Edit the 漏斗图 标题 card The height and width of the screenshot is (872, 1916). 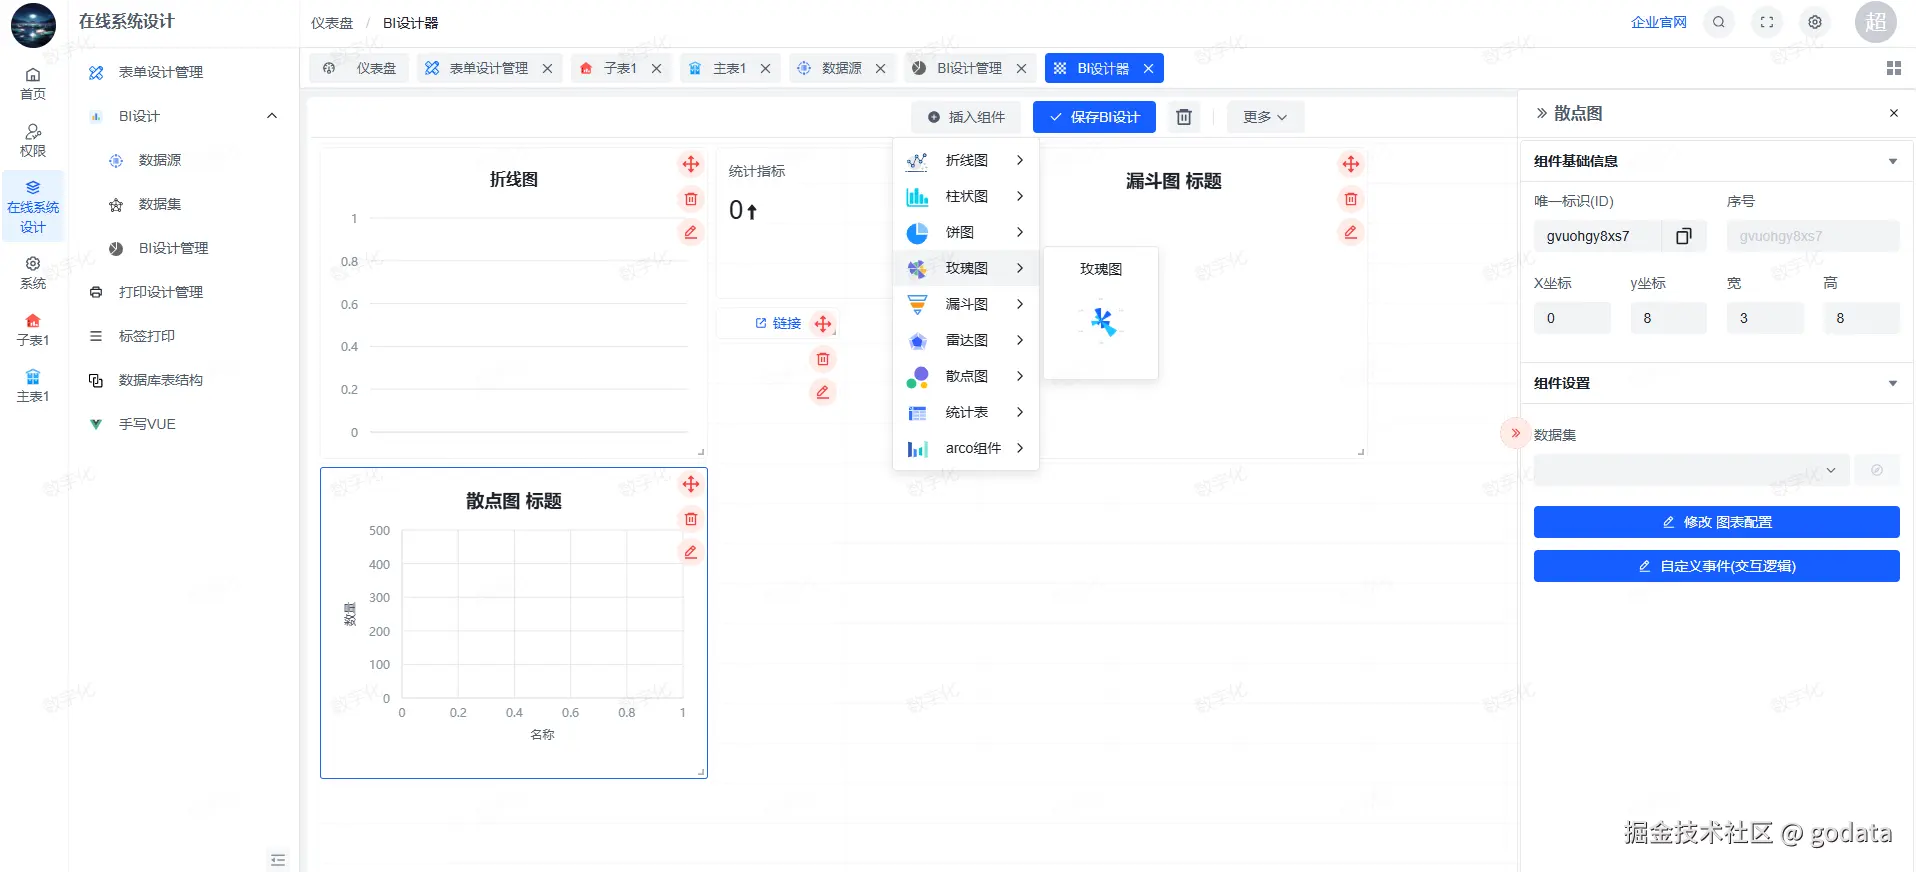pyautogui.click(x=1351, y=232)
